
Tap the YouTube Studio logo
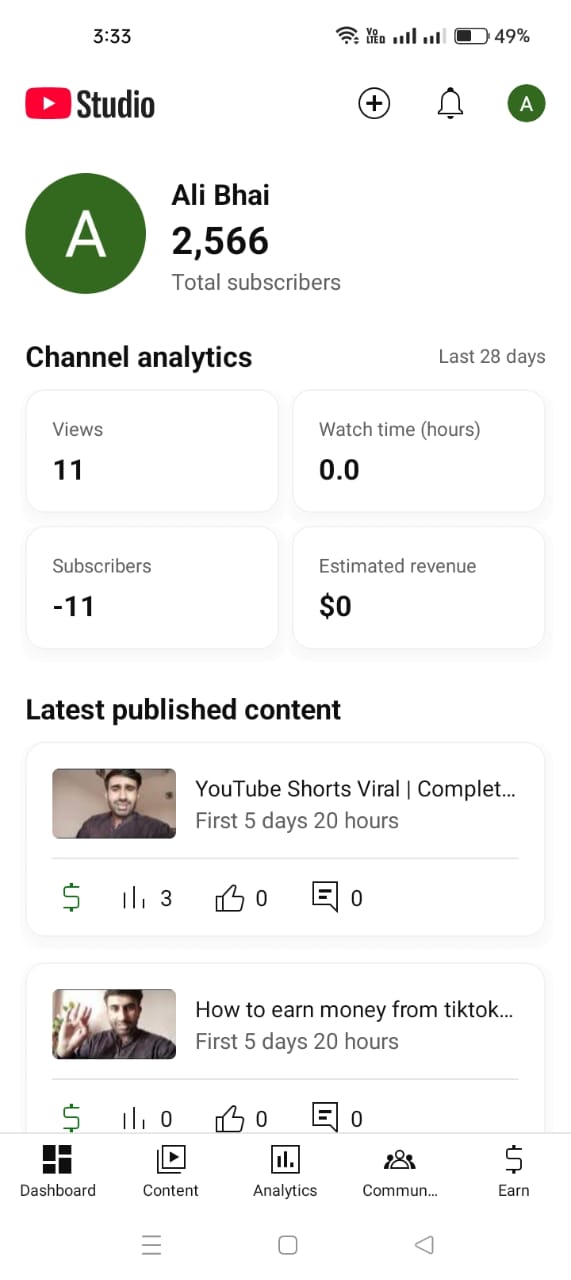[x=90, y=104]
